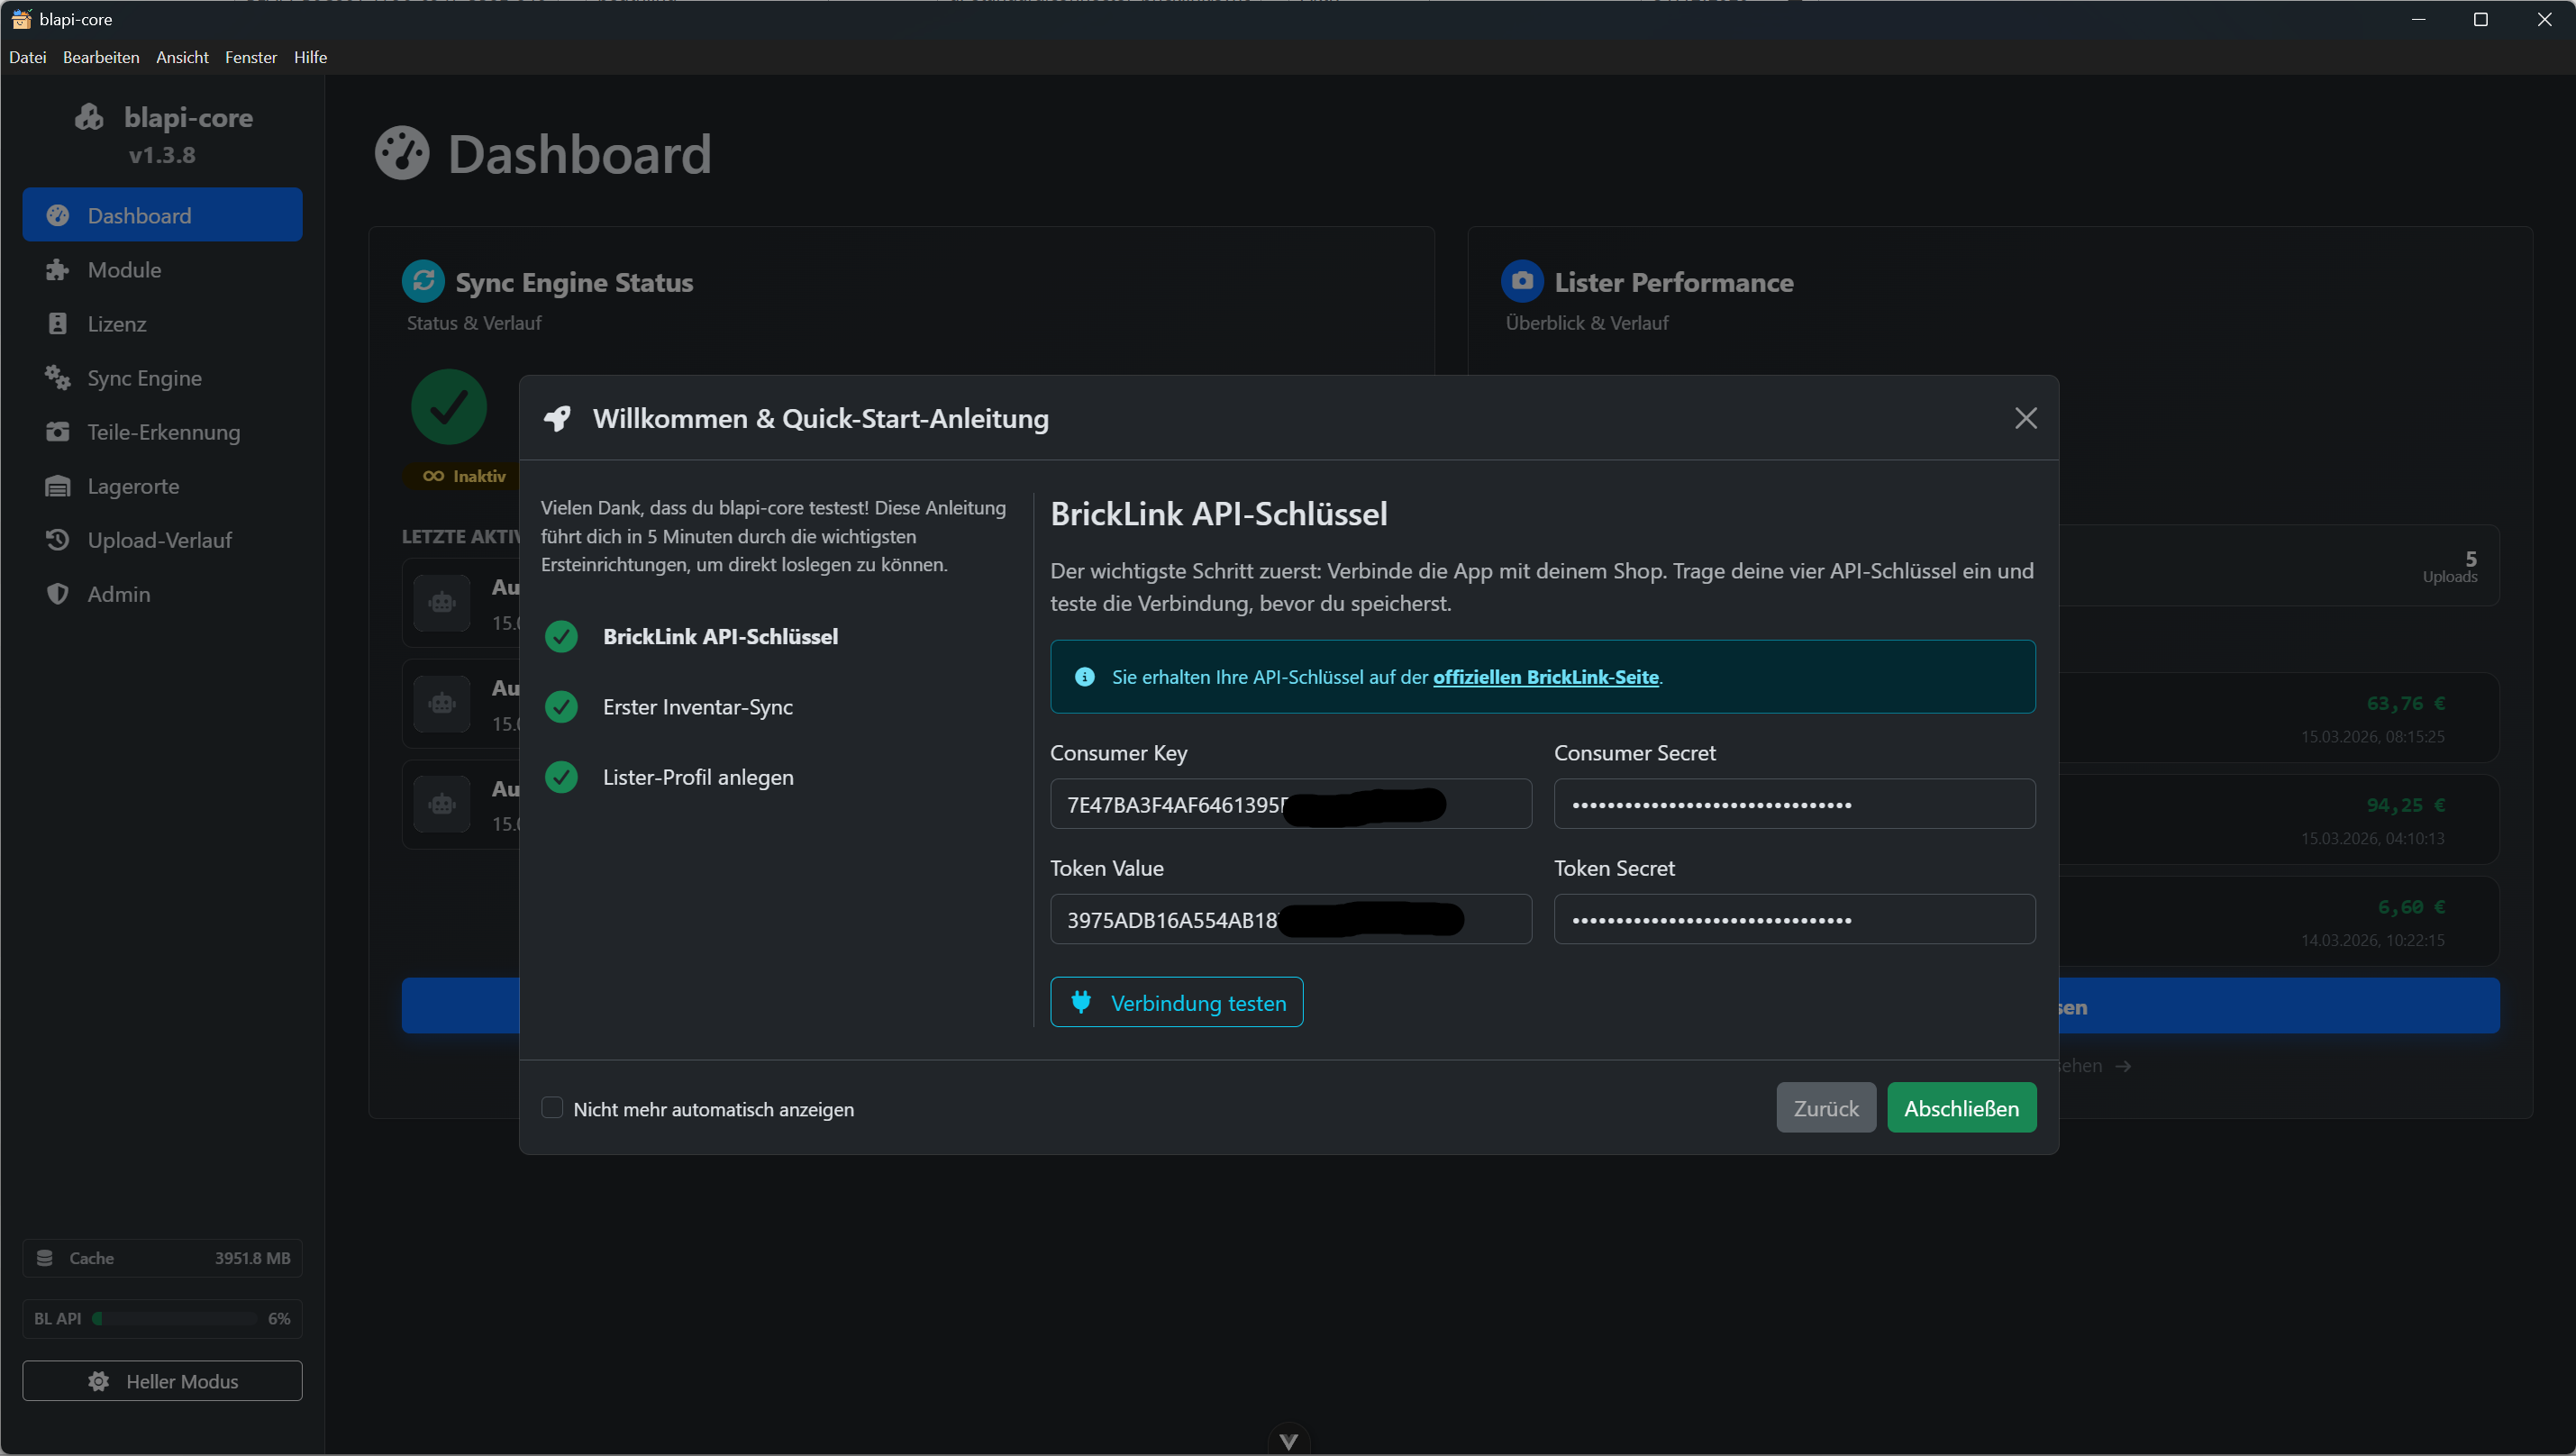This screenshot has height=1456, width=2576.
Task: Click the Dashboard gauge icon beside the title
Action: [x=402, y=153]
